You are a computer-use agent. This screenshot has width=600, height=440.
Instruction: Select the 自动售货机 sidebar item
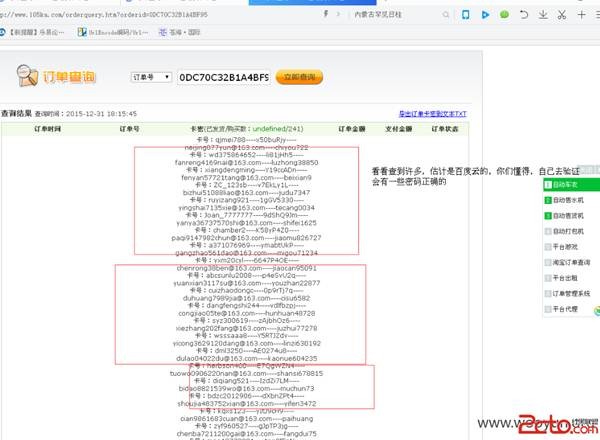(568, 215)
